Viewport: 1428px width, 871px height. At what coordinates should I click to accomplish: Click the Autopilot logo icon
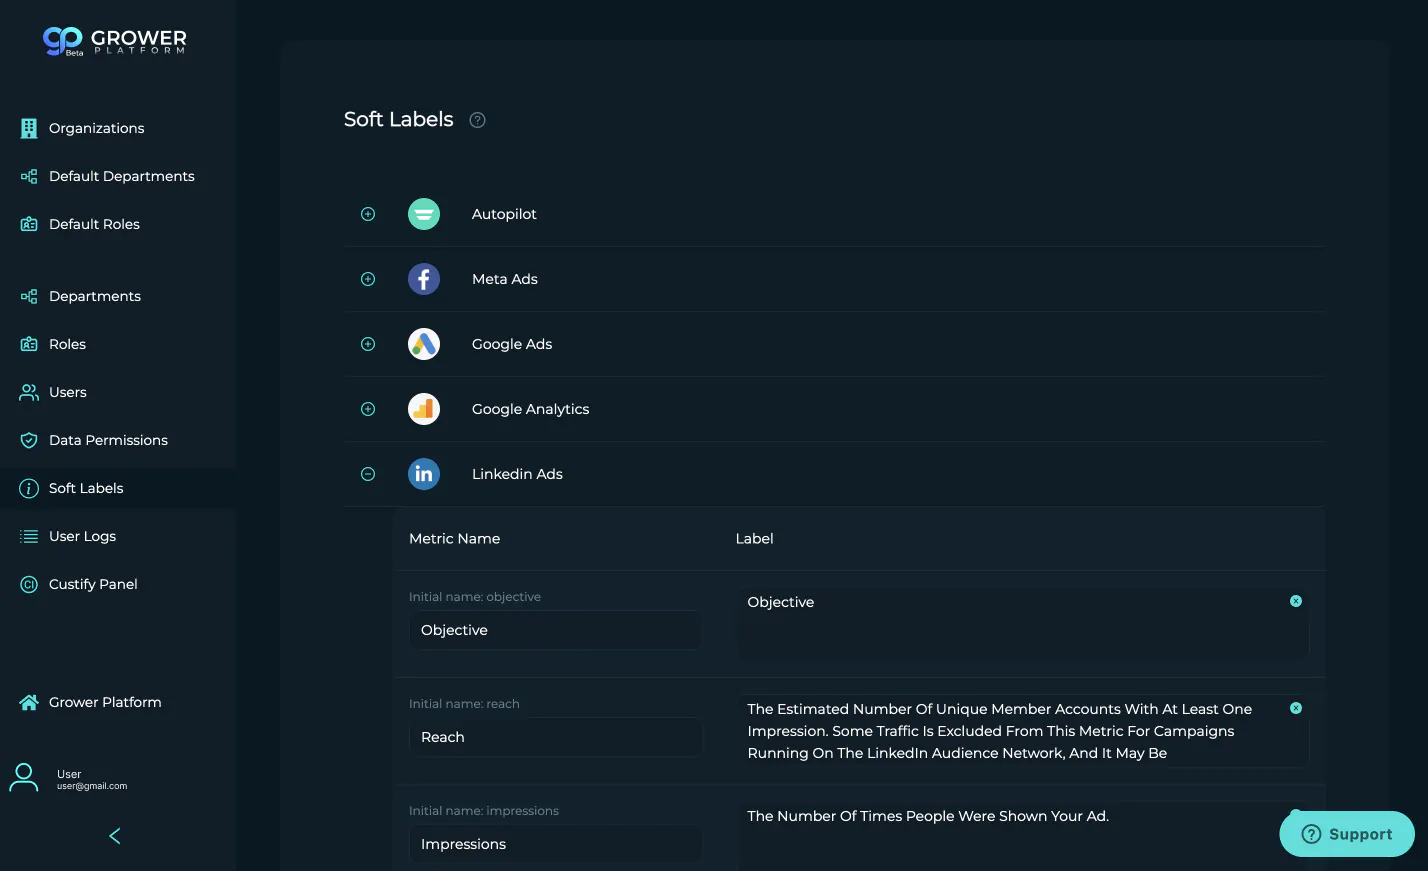click(424, 214)
